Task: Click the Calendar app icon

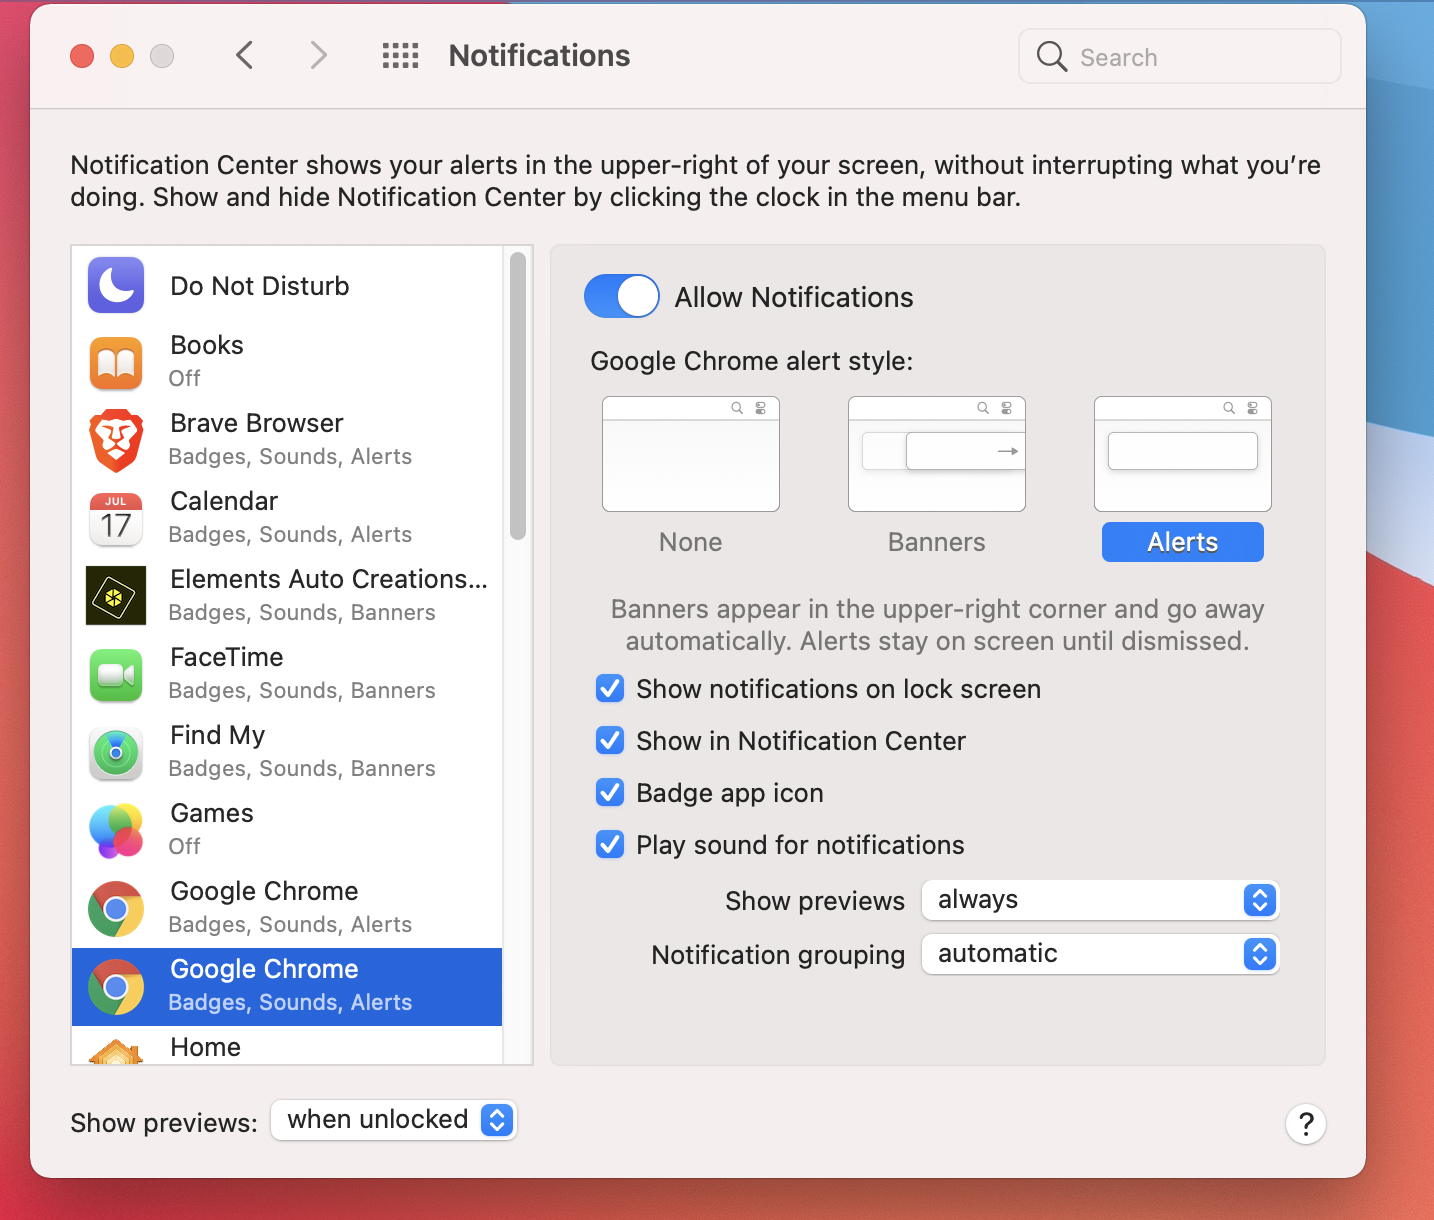Action: [x=116, y=519]
